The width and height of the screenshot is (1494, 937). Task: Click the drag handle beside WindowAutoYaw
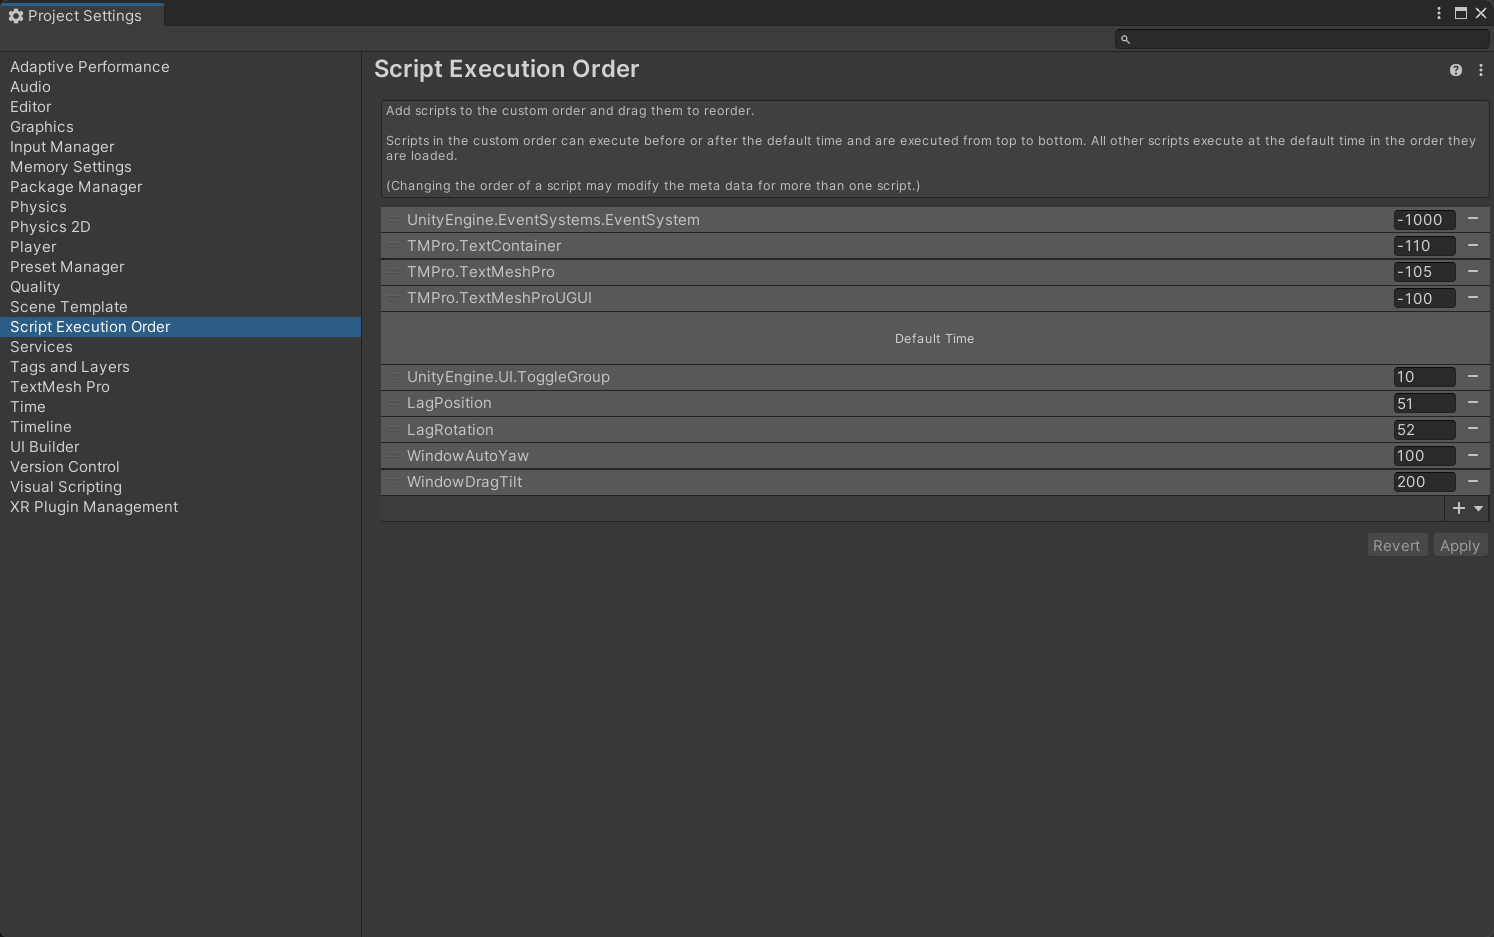click(394, 456)
